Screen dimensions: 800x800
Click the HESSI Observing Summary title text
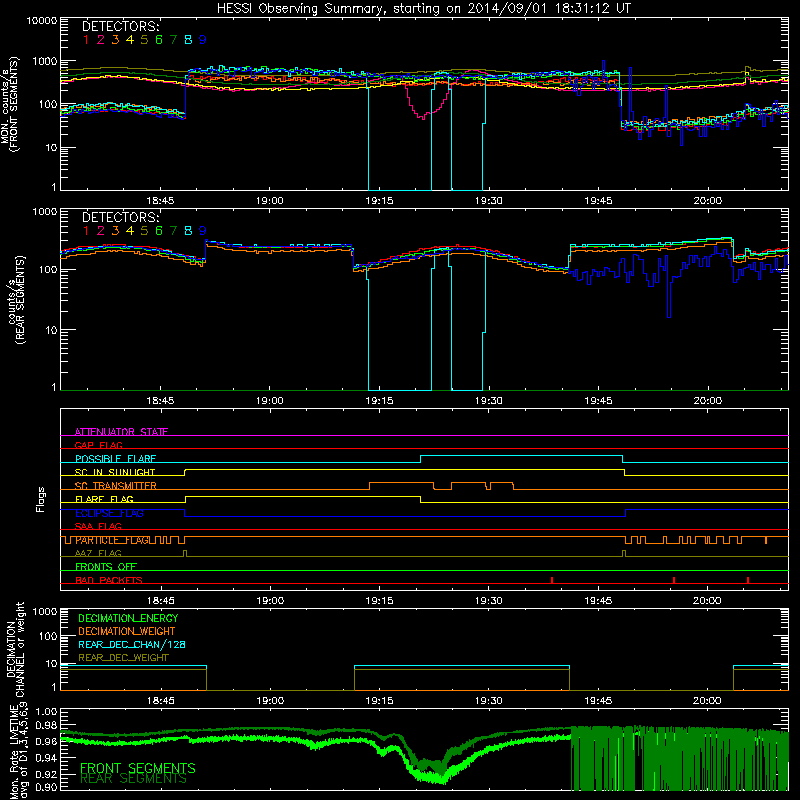click(x=424, y=8)
